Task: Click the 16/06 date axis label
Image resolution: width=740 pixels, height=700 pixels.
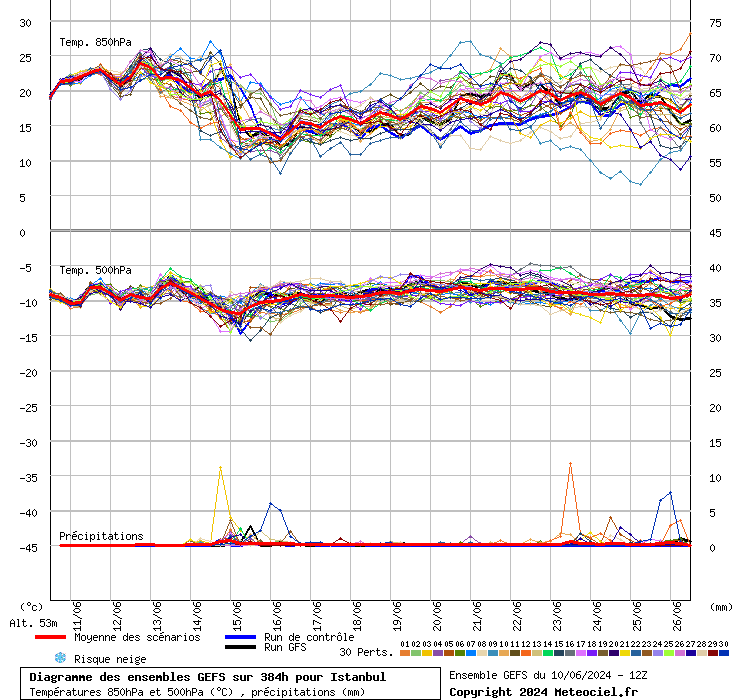Action: coord(277,616)
